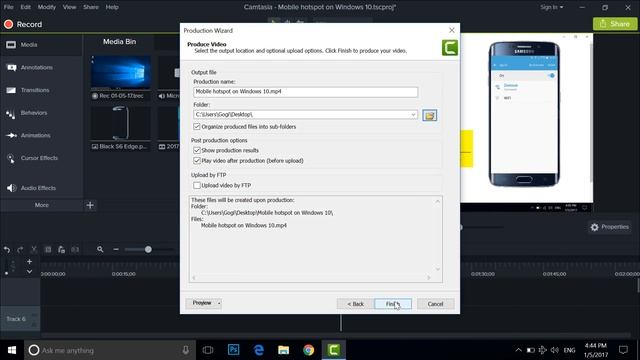Image resolution: width=640 pixels, height=360 pixels.
Task: Click the Back button in wizard
Action: point(356,304)
